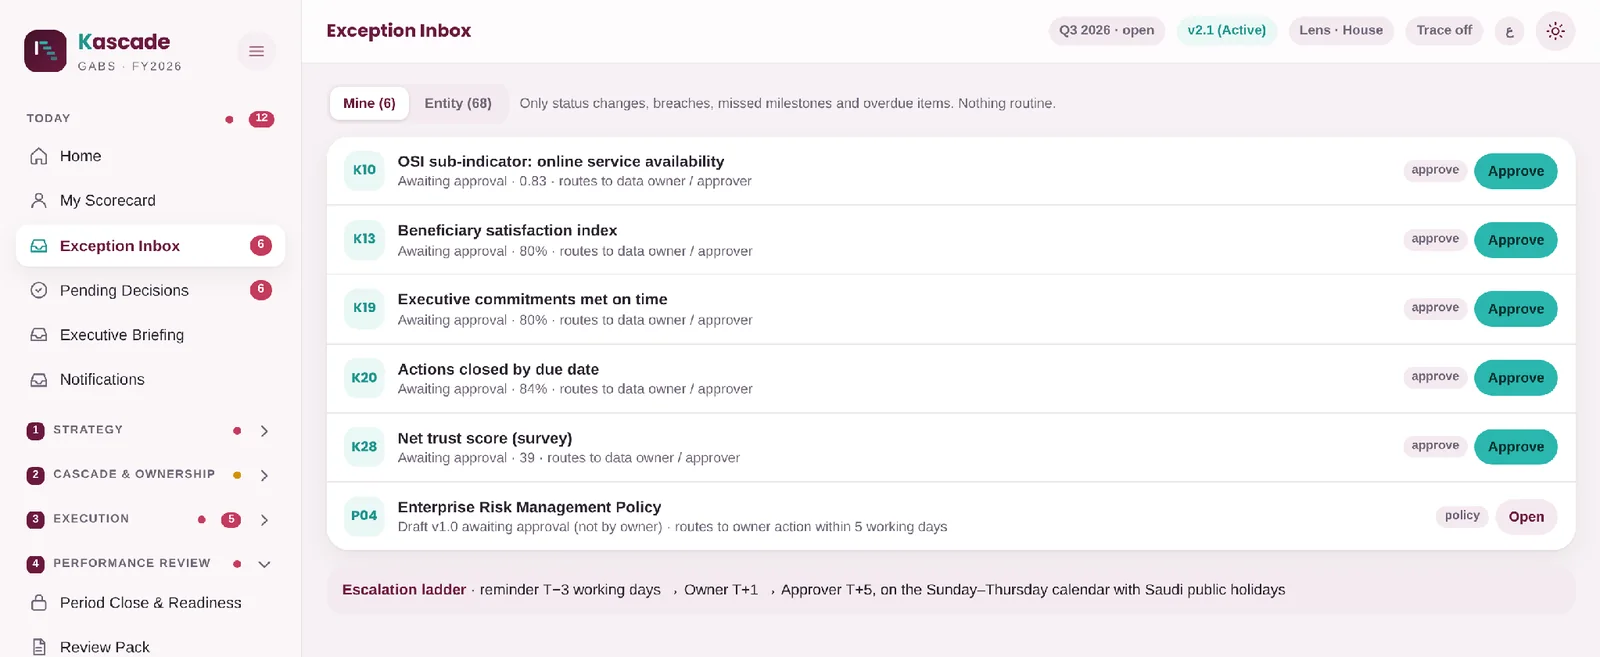Click the approve tag on K10 row
Image resolution: width=1600 pixels, height=657 pixels.
tap(1435, 170)
